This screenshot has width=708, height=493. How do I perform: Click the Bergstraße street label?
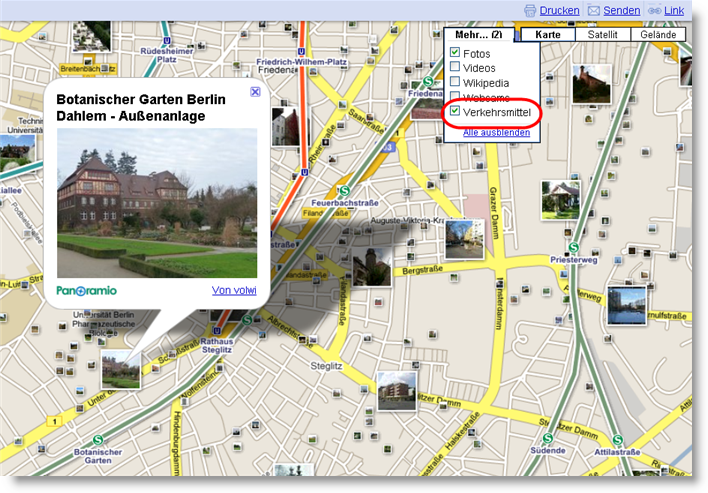coord(423,270)
